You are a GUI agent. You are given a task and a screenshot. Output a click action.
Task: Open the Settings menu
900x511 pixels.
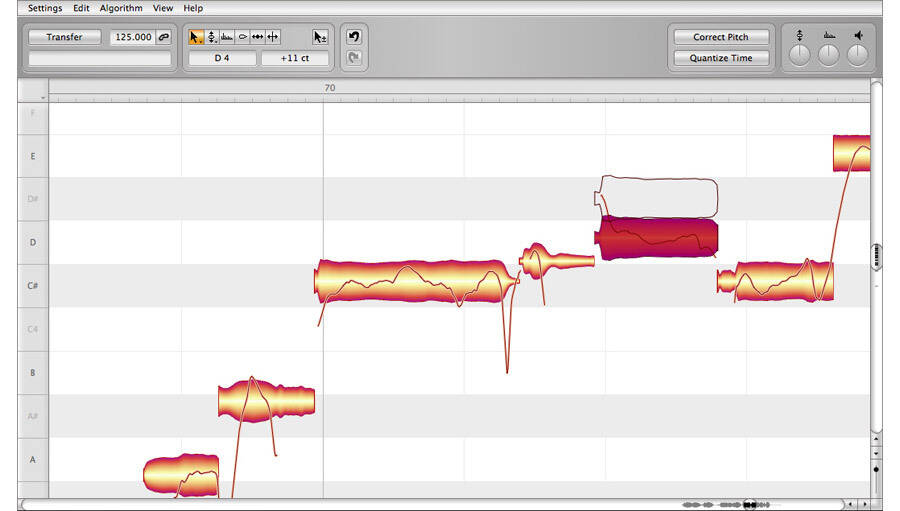tap(45, 8)
